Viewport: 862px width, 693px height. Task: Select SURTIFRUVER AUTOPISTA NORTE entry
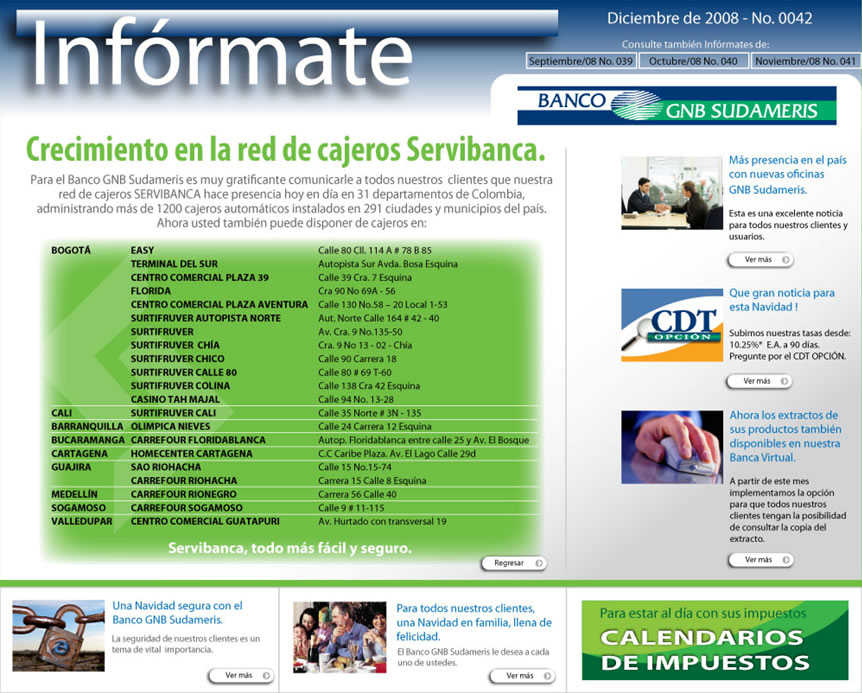tap(206, 318)
